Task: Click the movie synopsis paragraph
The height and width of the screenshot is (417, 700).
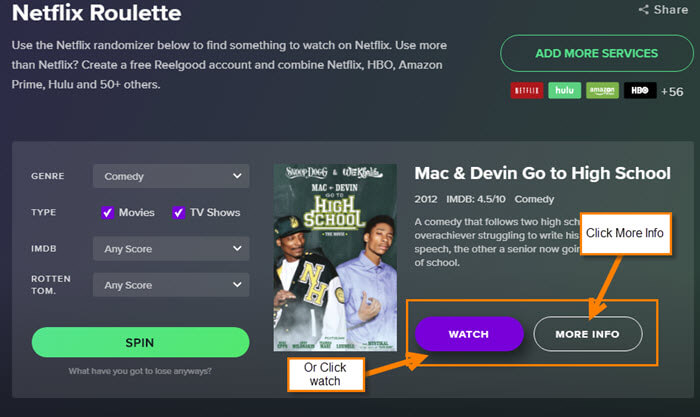Action: [497, 242]
